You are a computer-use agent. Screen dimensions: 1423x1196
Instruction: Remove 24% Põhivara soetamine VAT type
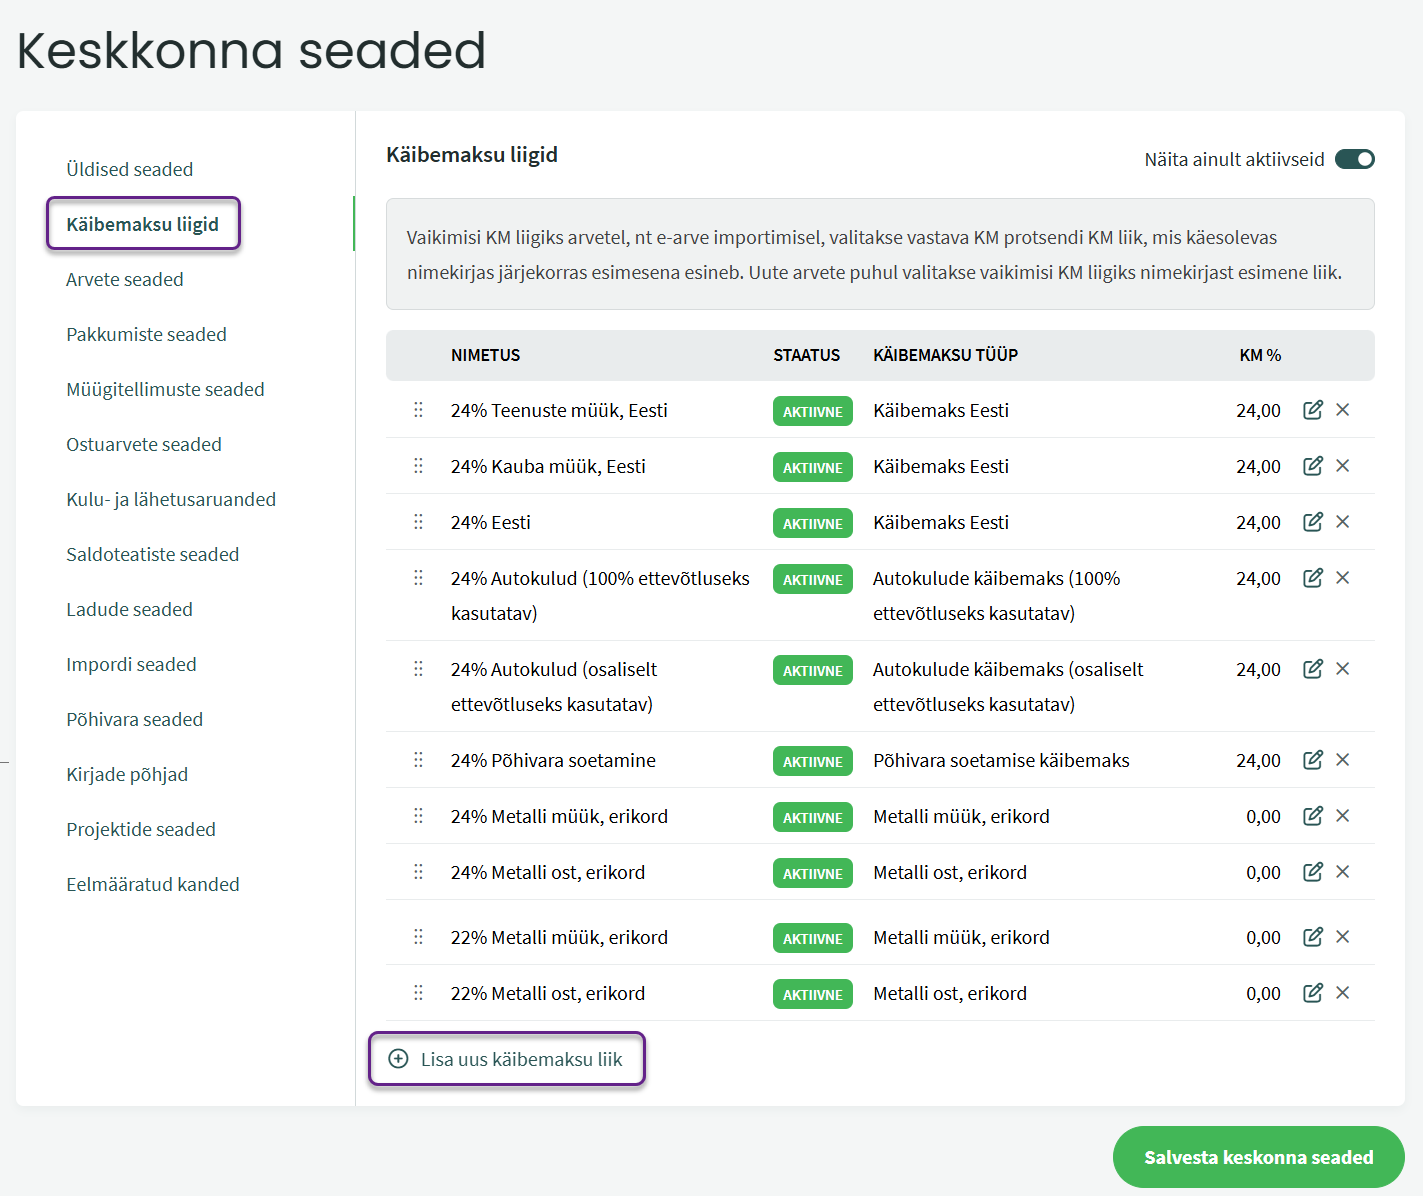pyautogui.click(x=1342, y=760)
